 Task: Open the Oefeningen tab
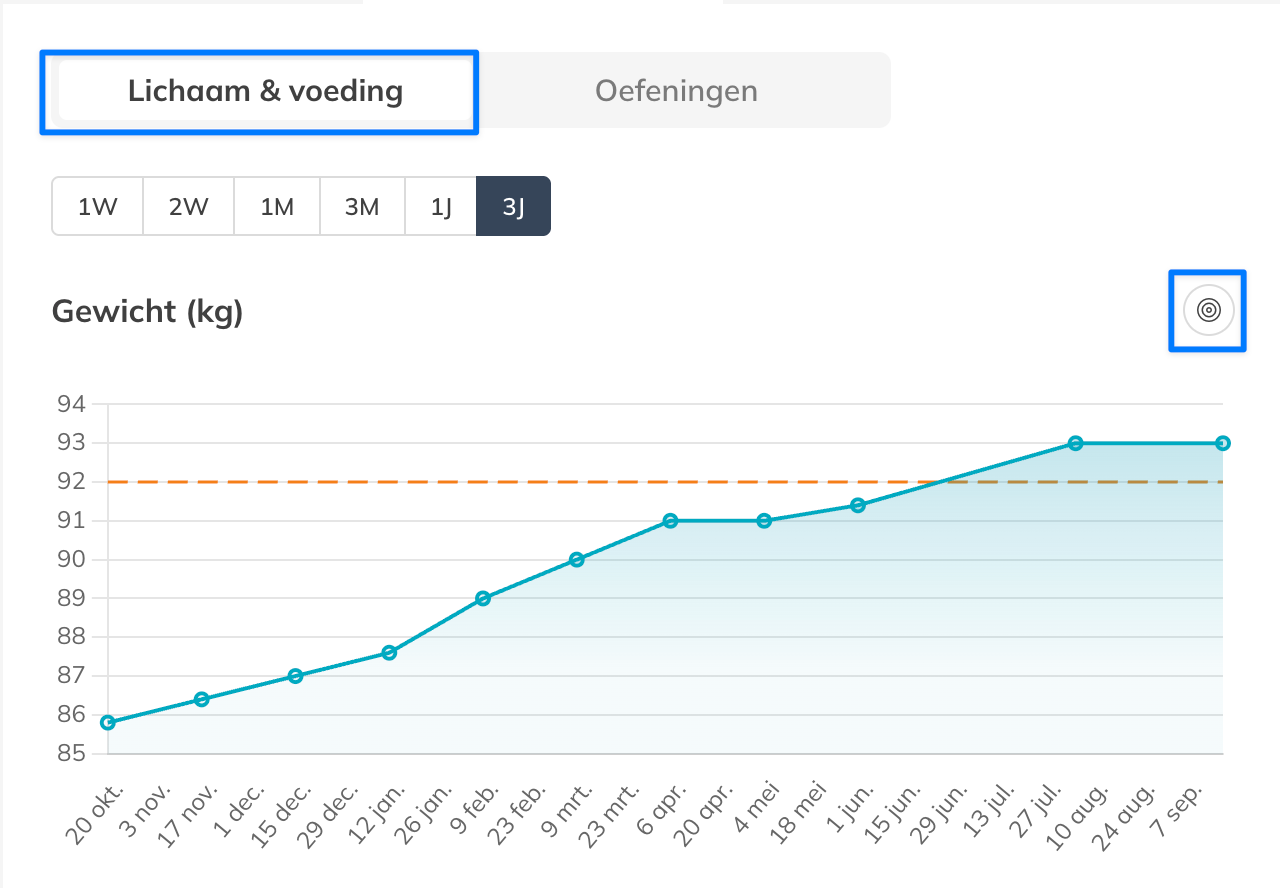coord(676,92)
